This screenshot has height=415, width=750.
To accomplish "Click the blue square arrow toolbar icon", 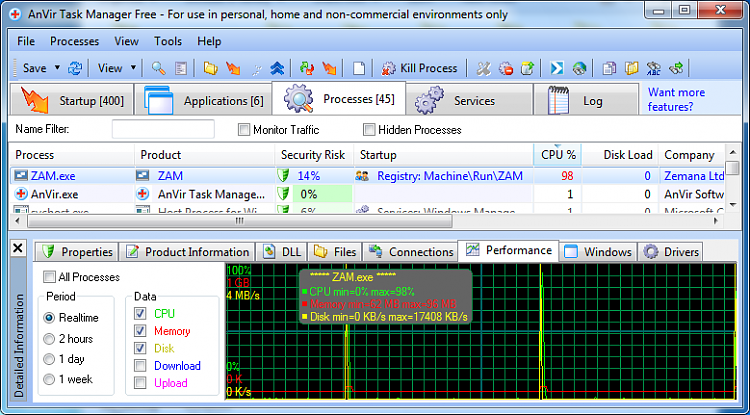I will 556,68.
